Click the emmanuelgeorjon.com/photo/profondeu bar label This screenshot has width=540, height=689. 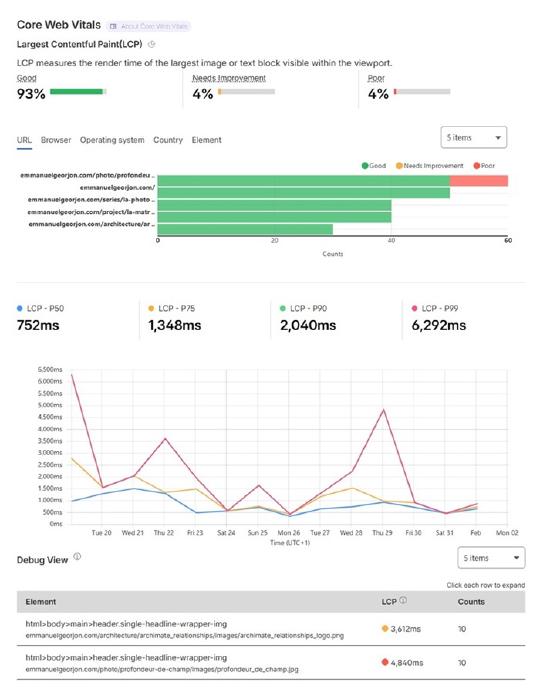pos(87,175)
